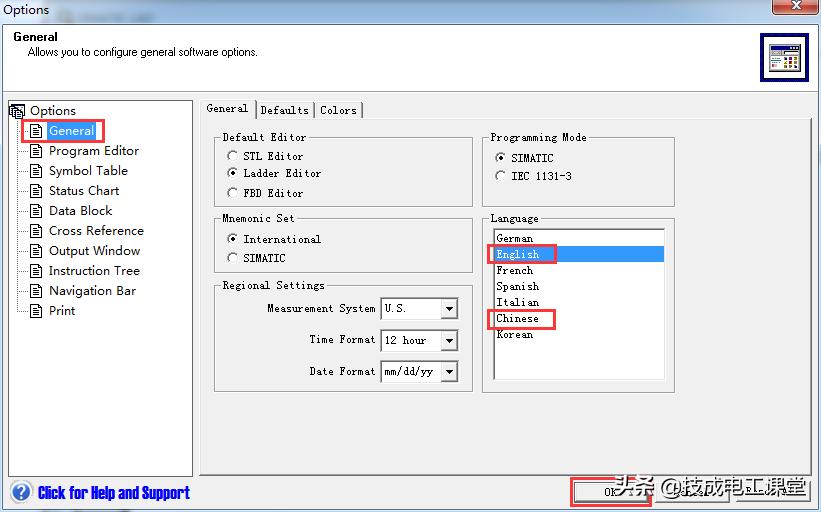Open the Time Format dropdown

click(x=449, y=340)
